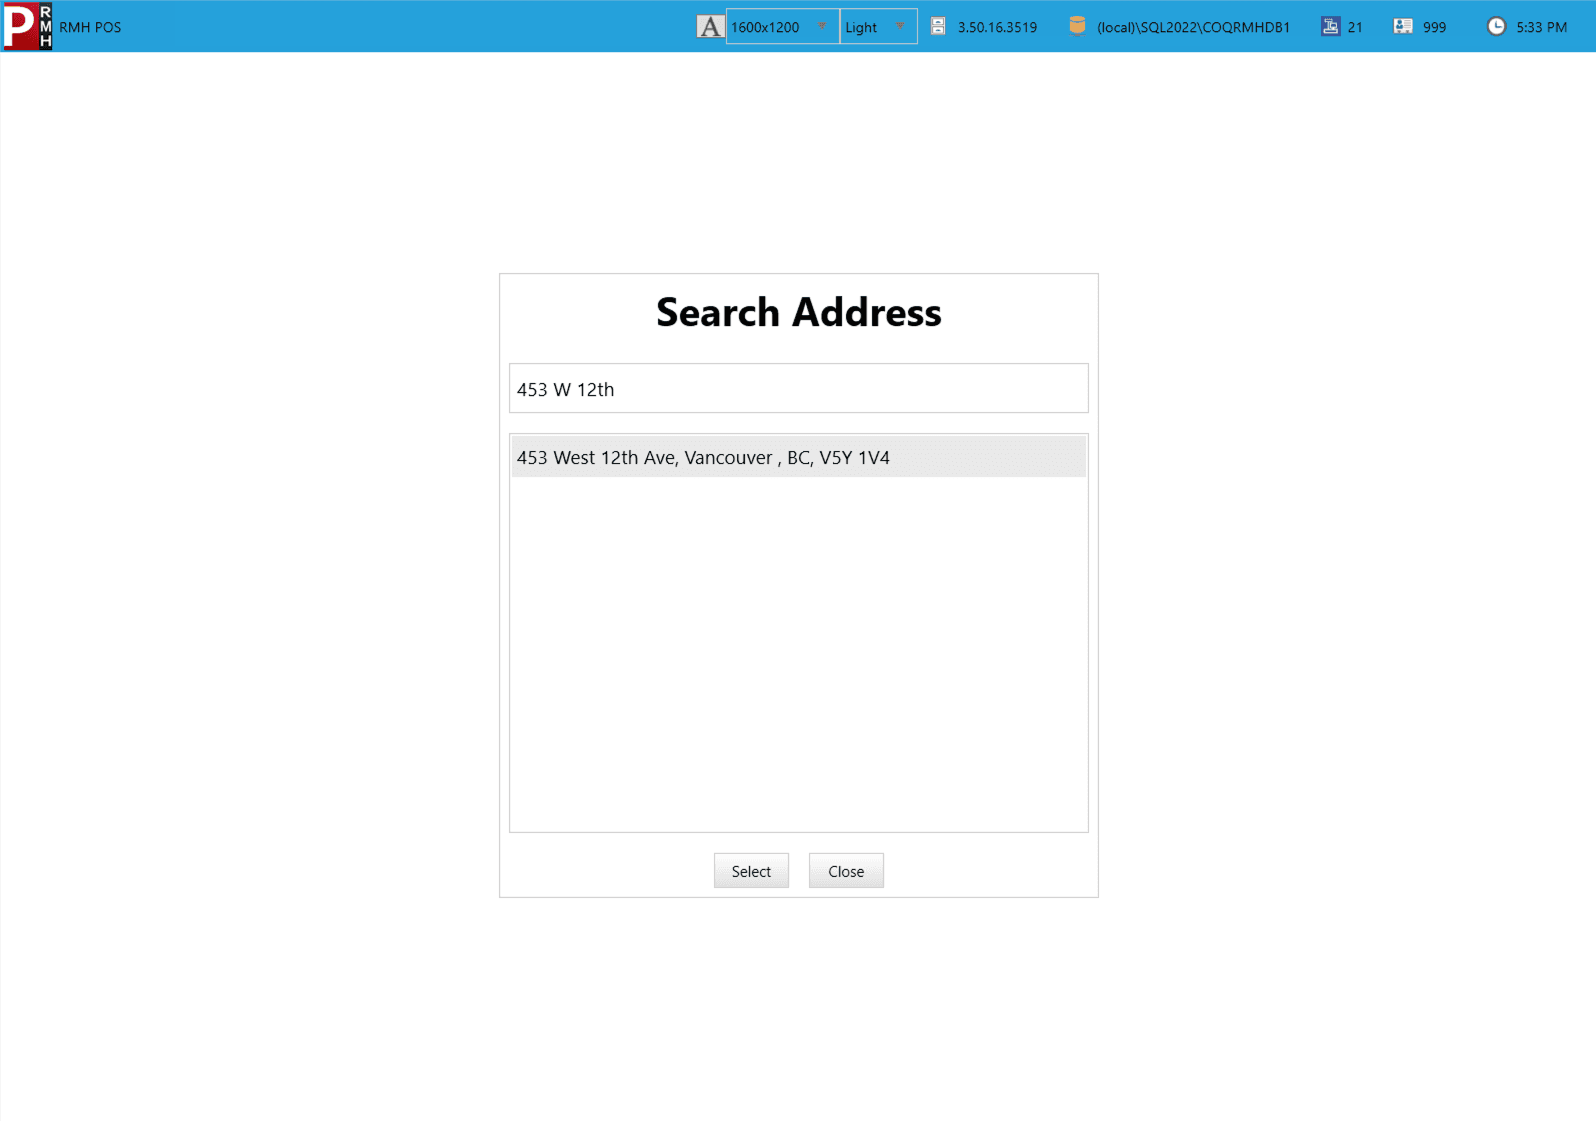Click the Select button
1596x1121 pixels.
click(x=751, y=871)
